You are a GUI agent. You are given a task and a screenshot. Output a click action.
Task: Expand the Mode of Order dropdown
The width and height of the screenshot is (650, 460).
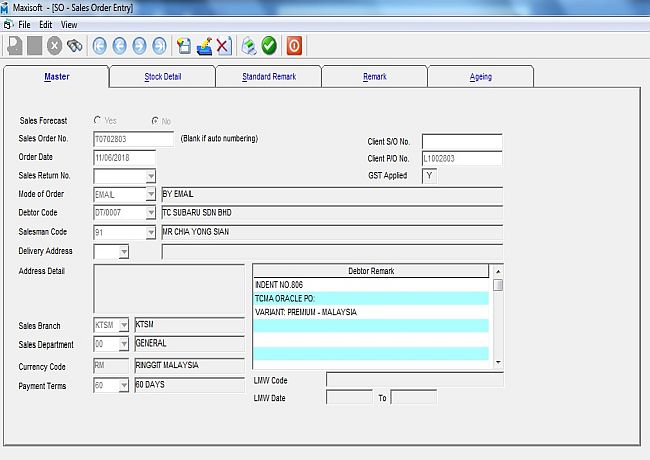[151, 194]
